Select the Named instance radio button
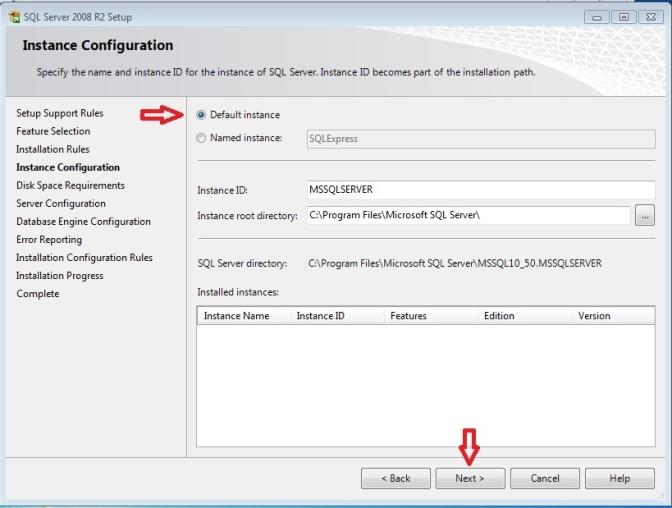 (x=202, y=139)
